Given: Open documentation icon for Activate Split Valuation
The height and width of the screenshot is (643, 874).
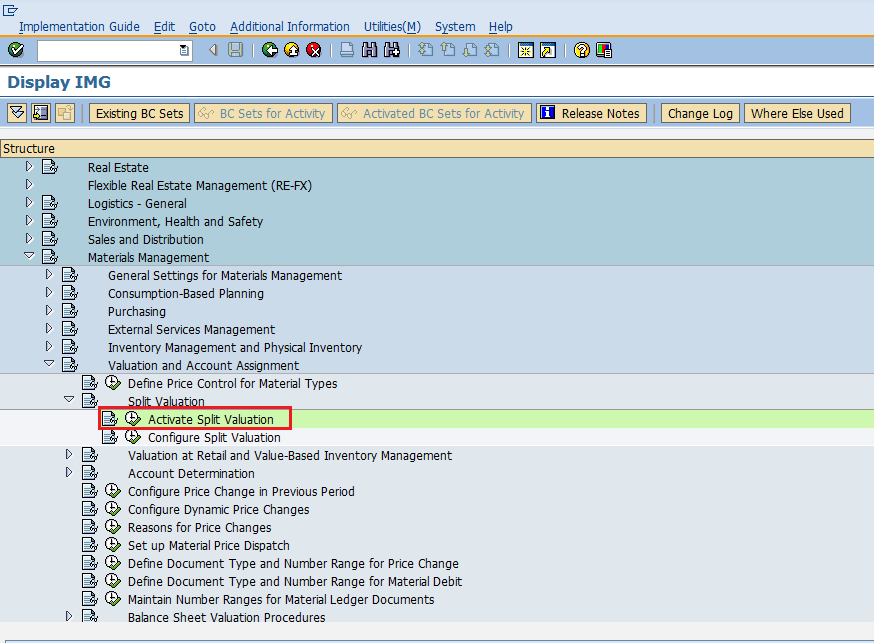Looking at the screenshot, I should pos(110,419).
